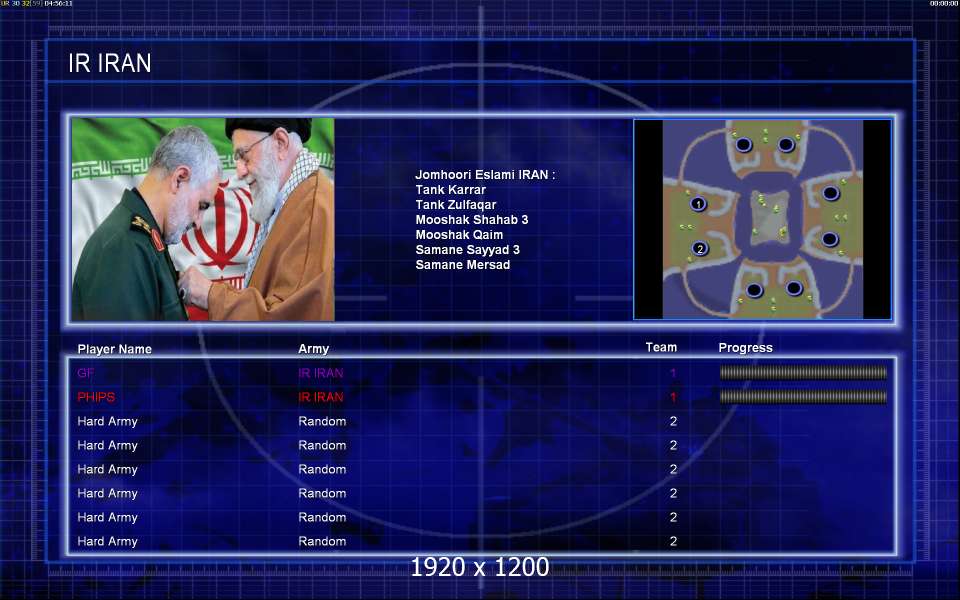The image size is (960, 600).
Task: Click the "Army" column header
Action: pyautogui.click(x=313, y=349)
